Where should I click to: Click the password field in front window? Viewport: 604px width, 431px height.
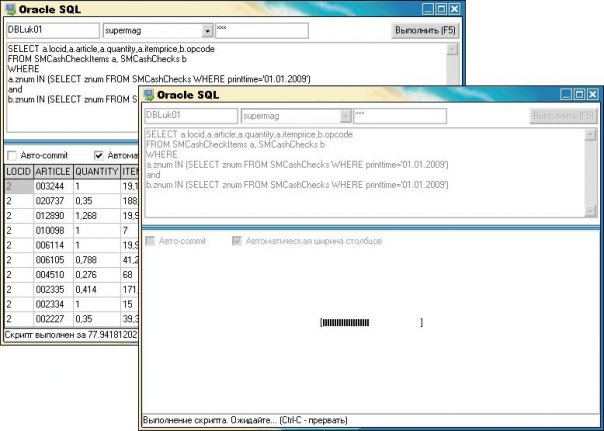400,116
